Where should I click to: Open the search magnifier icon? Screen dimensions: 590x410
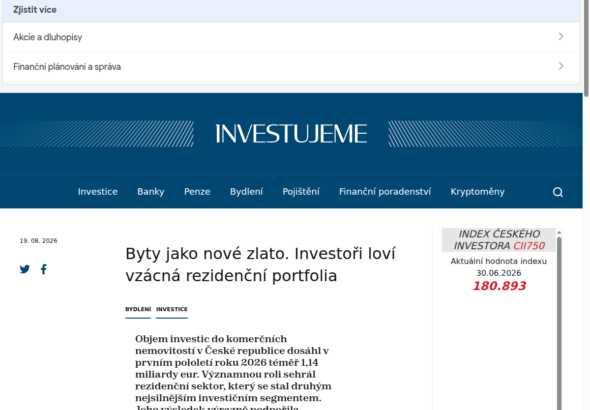coord(558,192)
